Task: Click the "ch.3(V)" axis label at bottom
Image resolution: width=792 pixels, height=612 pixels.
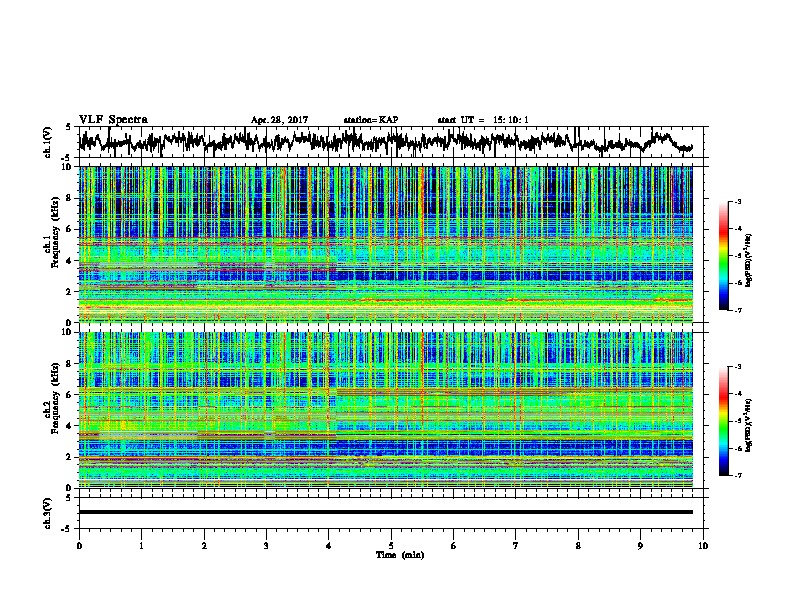Action: point(48,513)
